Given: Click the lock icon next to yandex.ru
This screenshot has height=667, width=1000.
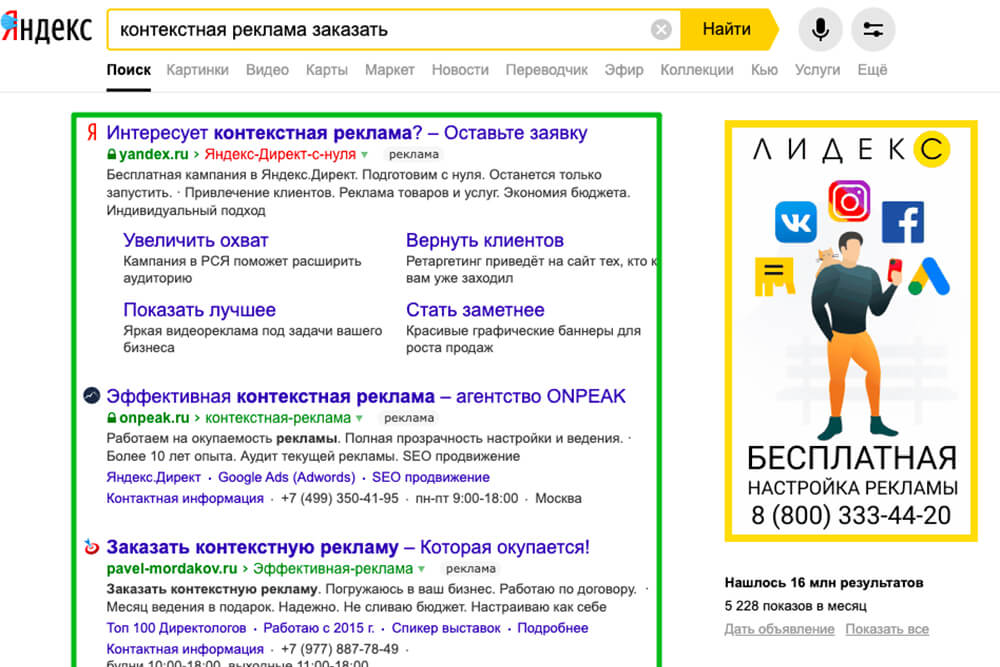Looking at the screenshot, I should (112, 154).
